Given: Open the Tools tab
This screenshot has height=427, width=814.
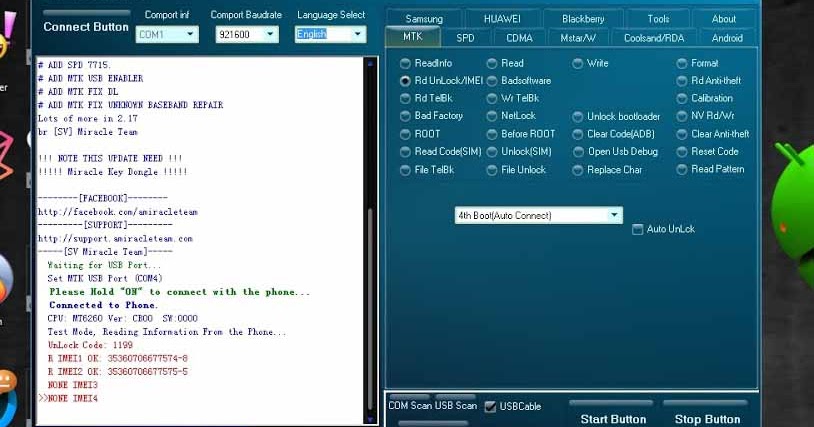Looking at the screenshot, I should point(658,19).
